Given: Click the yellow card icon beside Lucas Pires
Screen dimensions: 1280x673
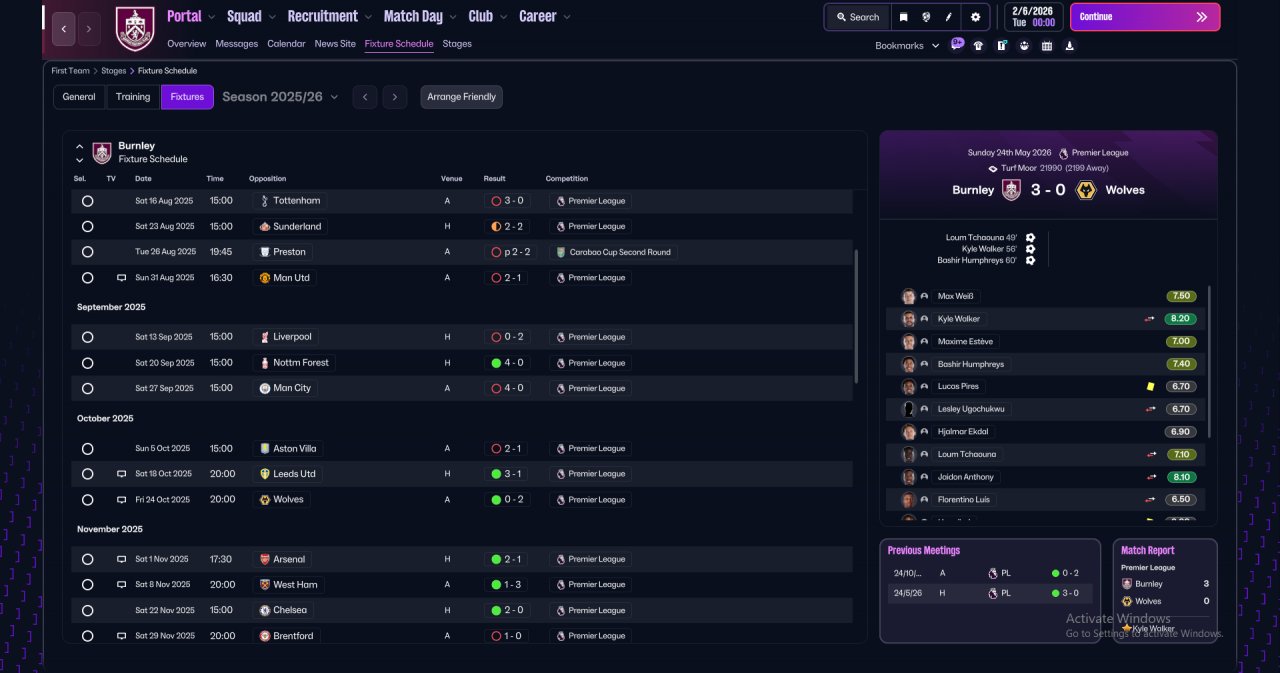Looking at the screenshot, I should [1151, 386].
